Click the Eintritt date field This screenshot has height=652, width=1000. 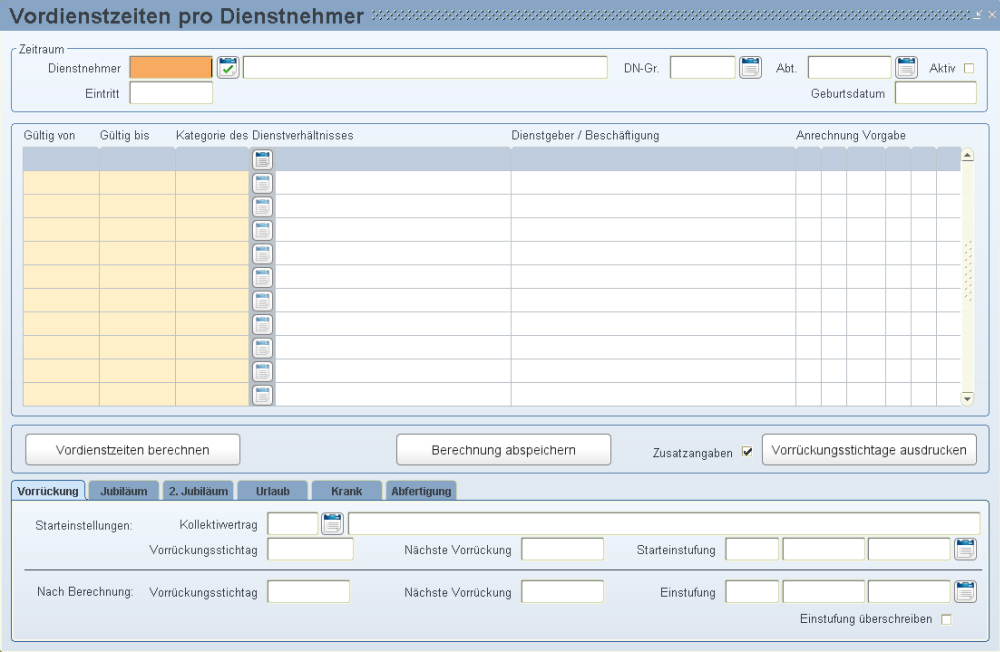171,93
